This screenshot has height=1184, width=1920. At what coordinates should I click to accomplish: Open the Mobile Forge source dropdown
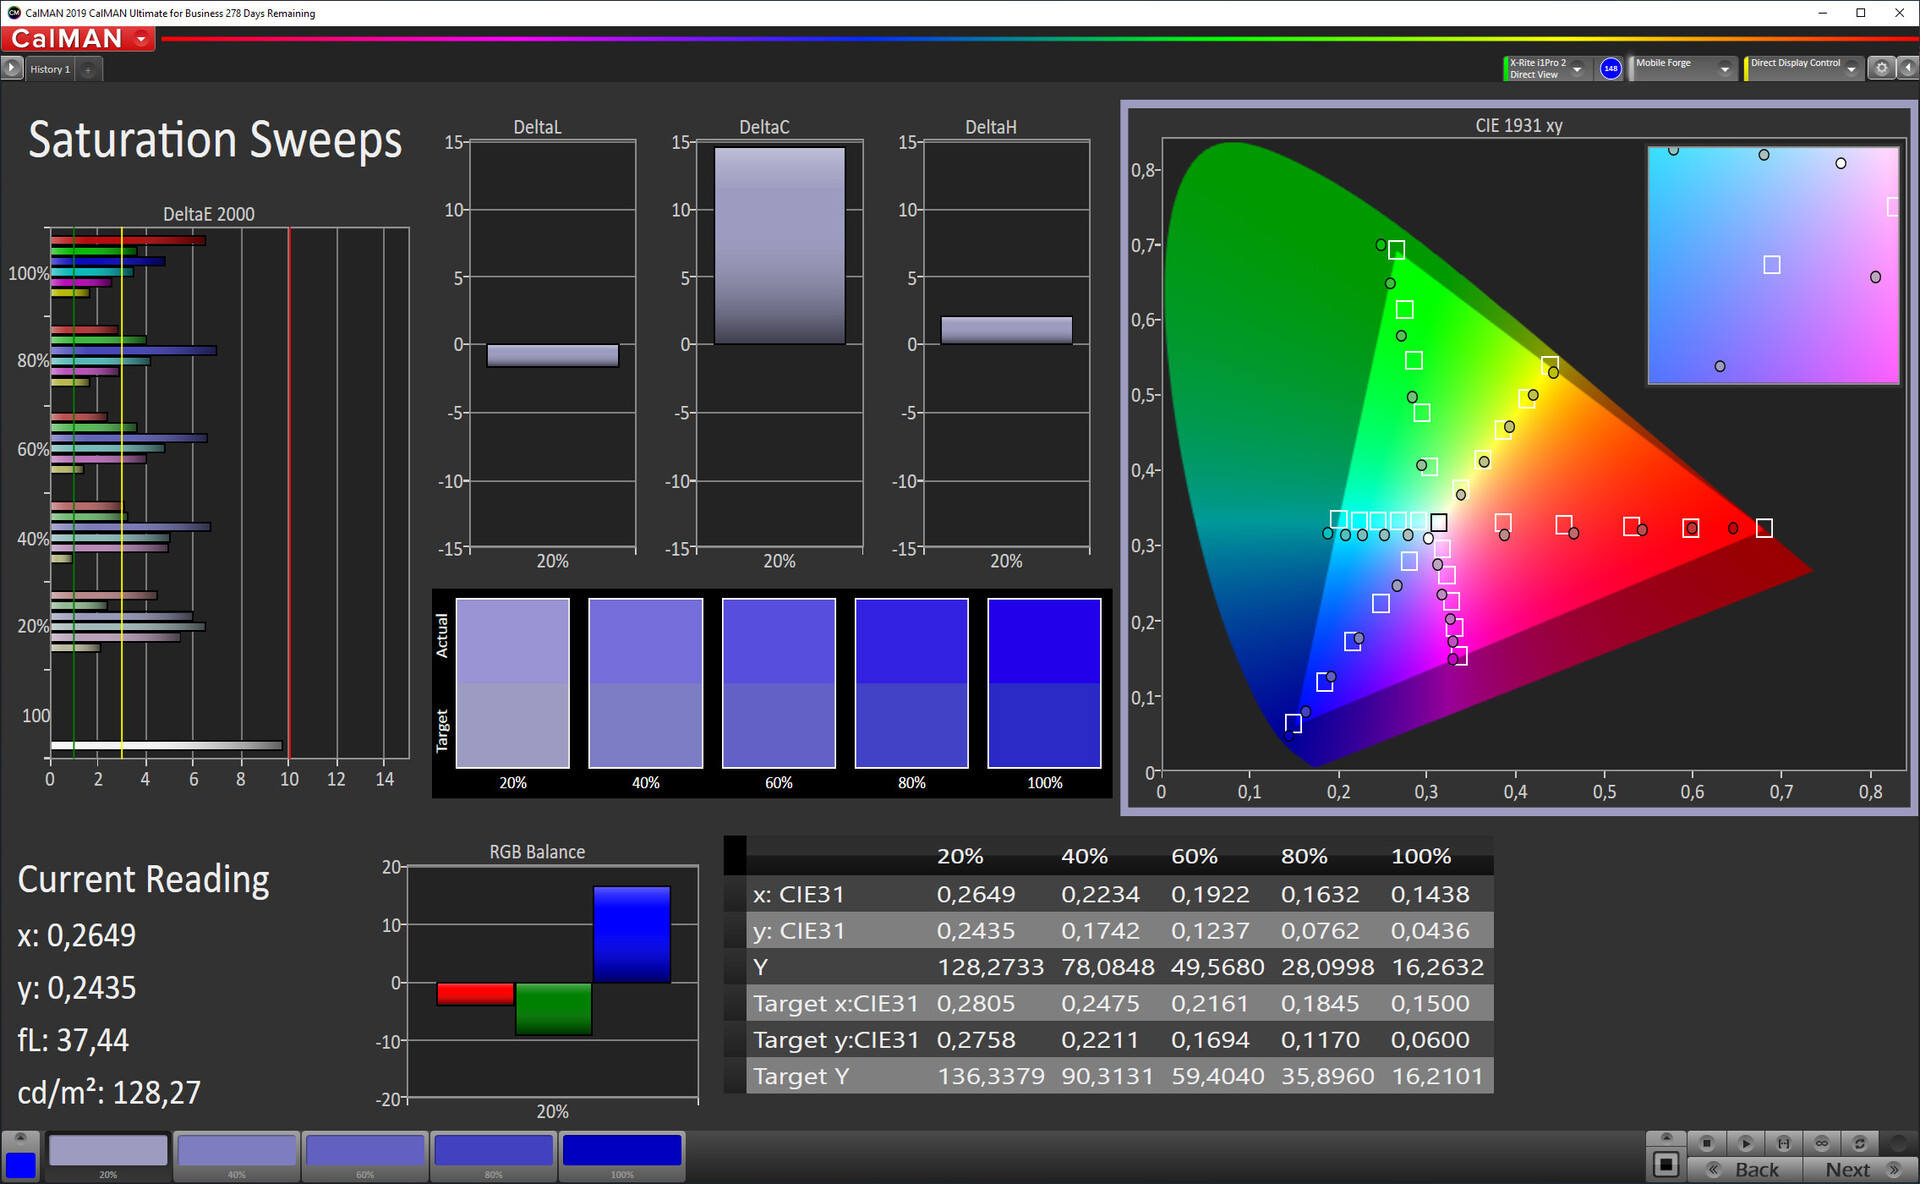click(1724, 69)
